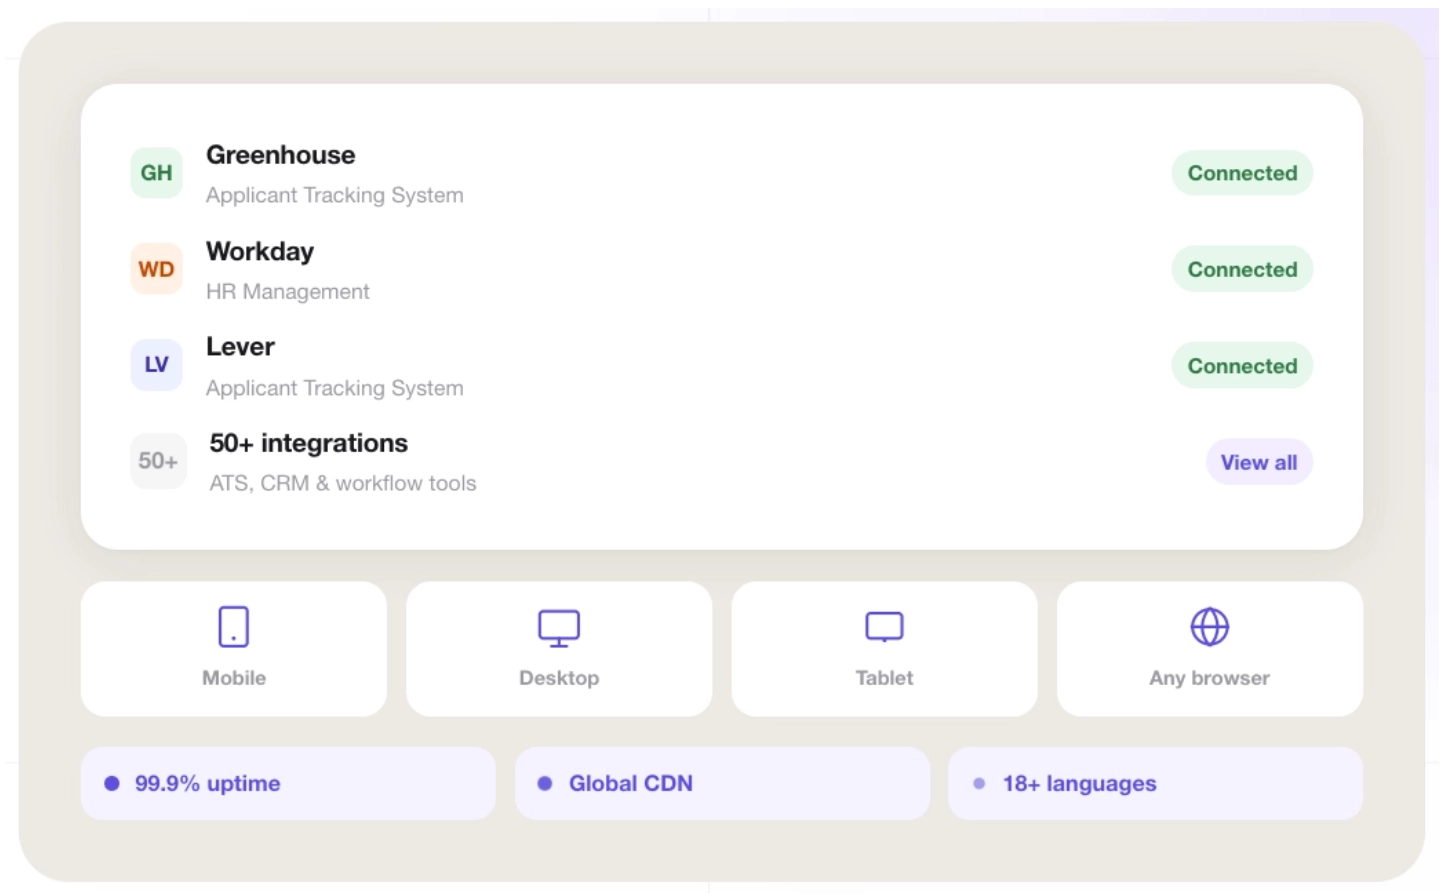
Task: Click Applicant Tracking System under Lever
Action: [x=335, y=388]
